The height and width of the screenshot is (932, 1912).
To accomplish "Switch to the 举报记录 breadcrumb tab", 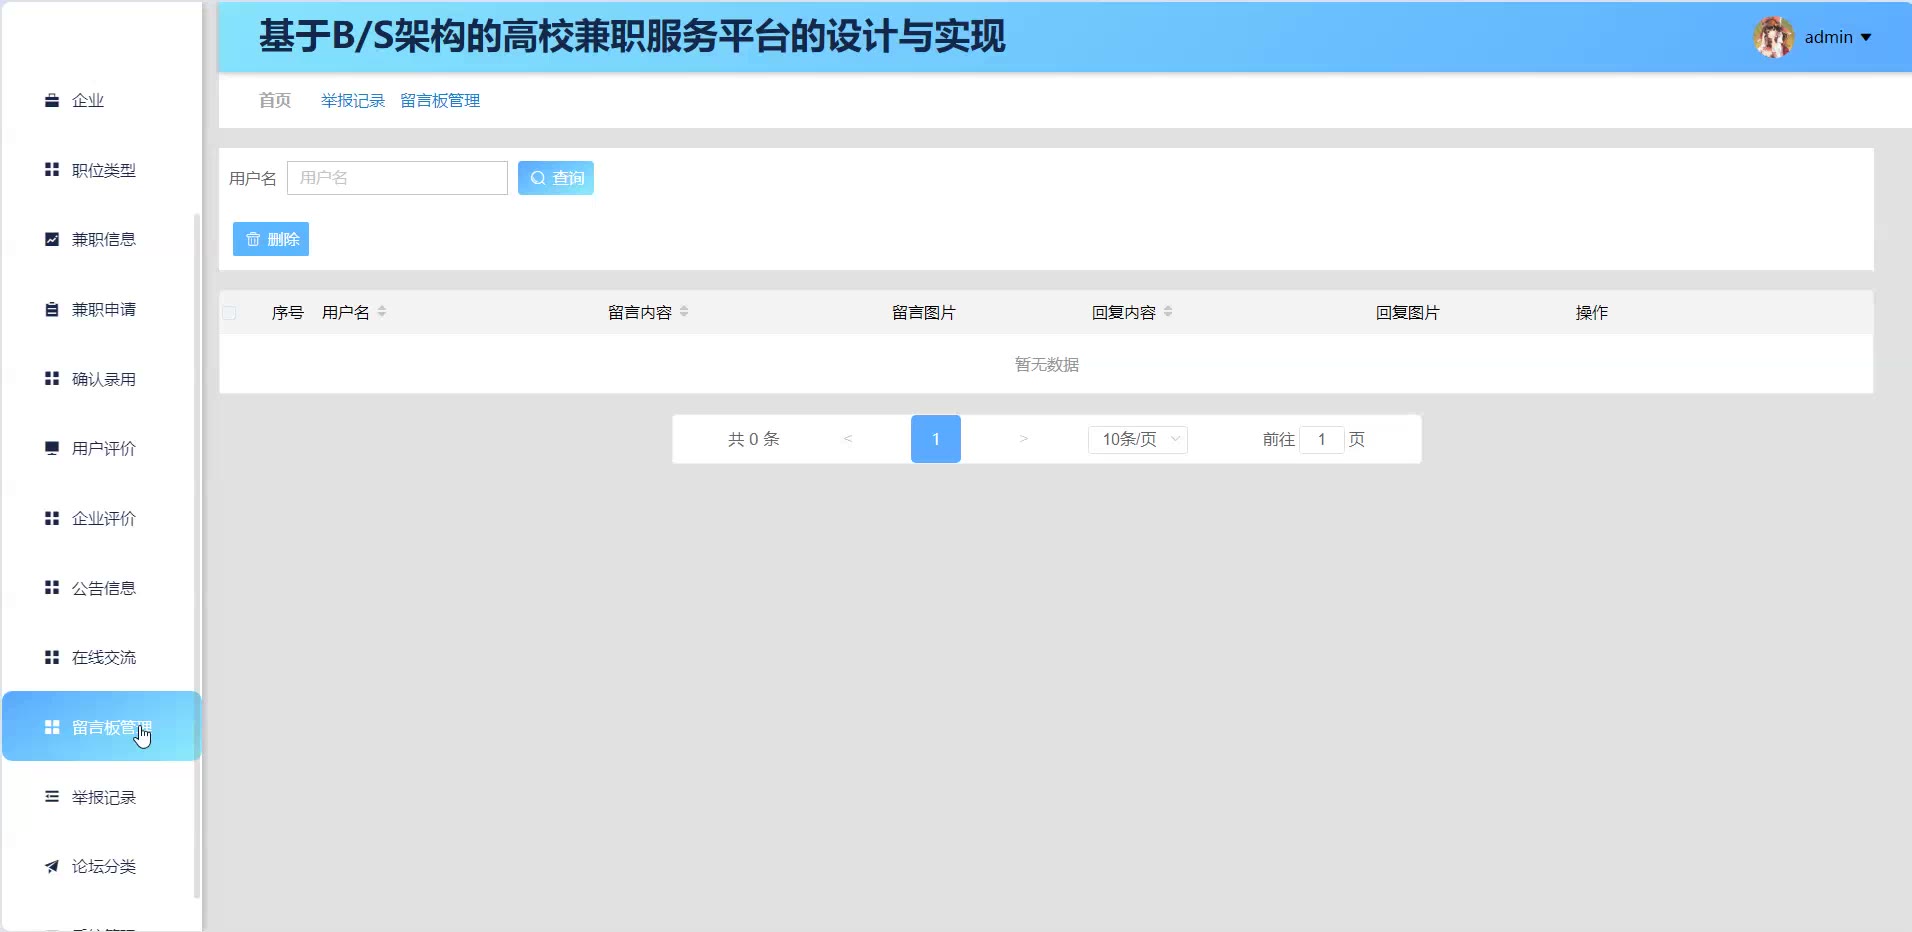I will click(352, 101).
